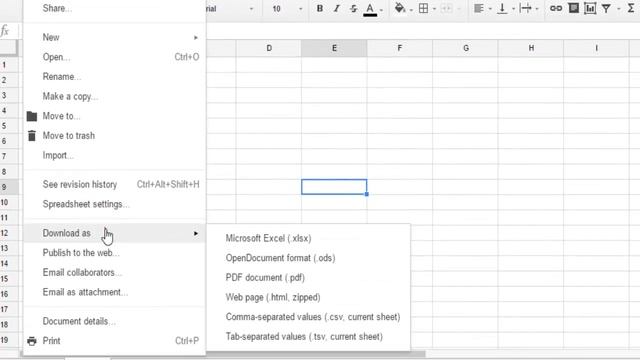The width and height of the screenshot is (640, 360).
Task: Select column D header
Action: click(x=269, y=48)
